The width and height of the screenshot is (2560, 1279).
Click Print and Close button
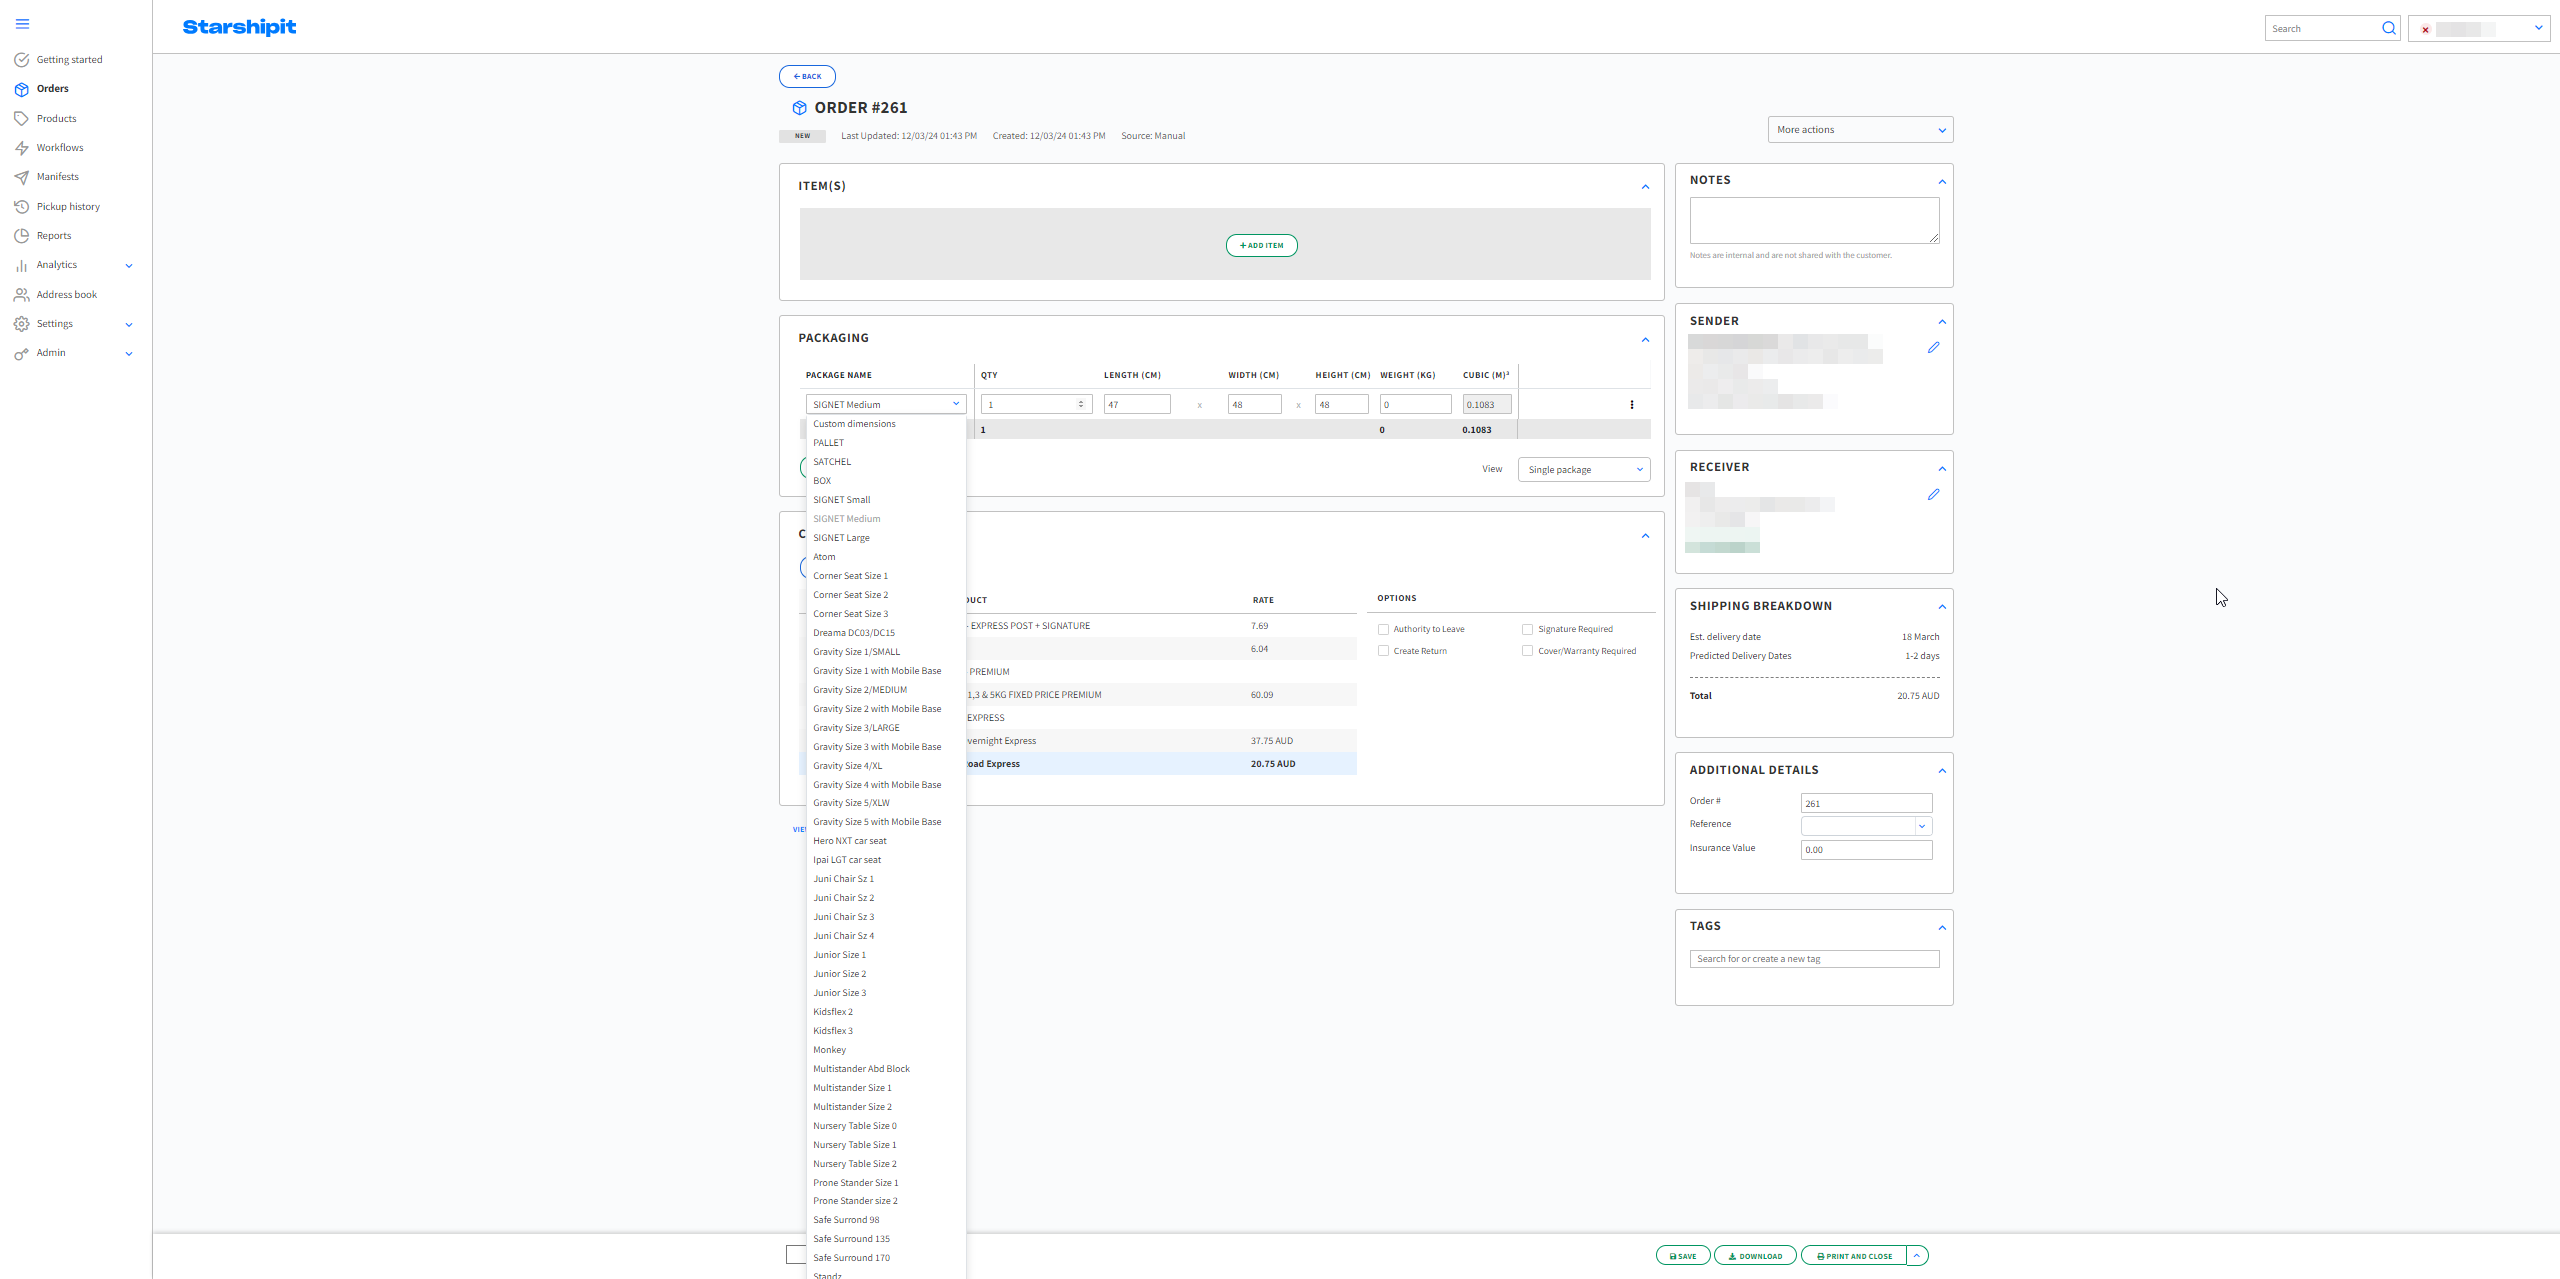click(x=1854, y=1256)
